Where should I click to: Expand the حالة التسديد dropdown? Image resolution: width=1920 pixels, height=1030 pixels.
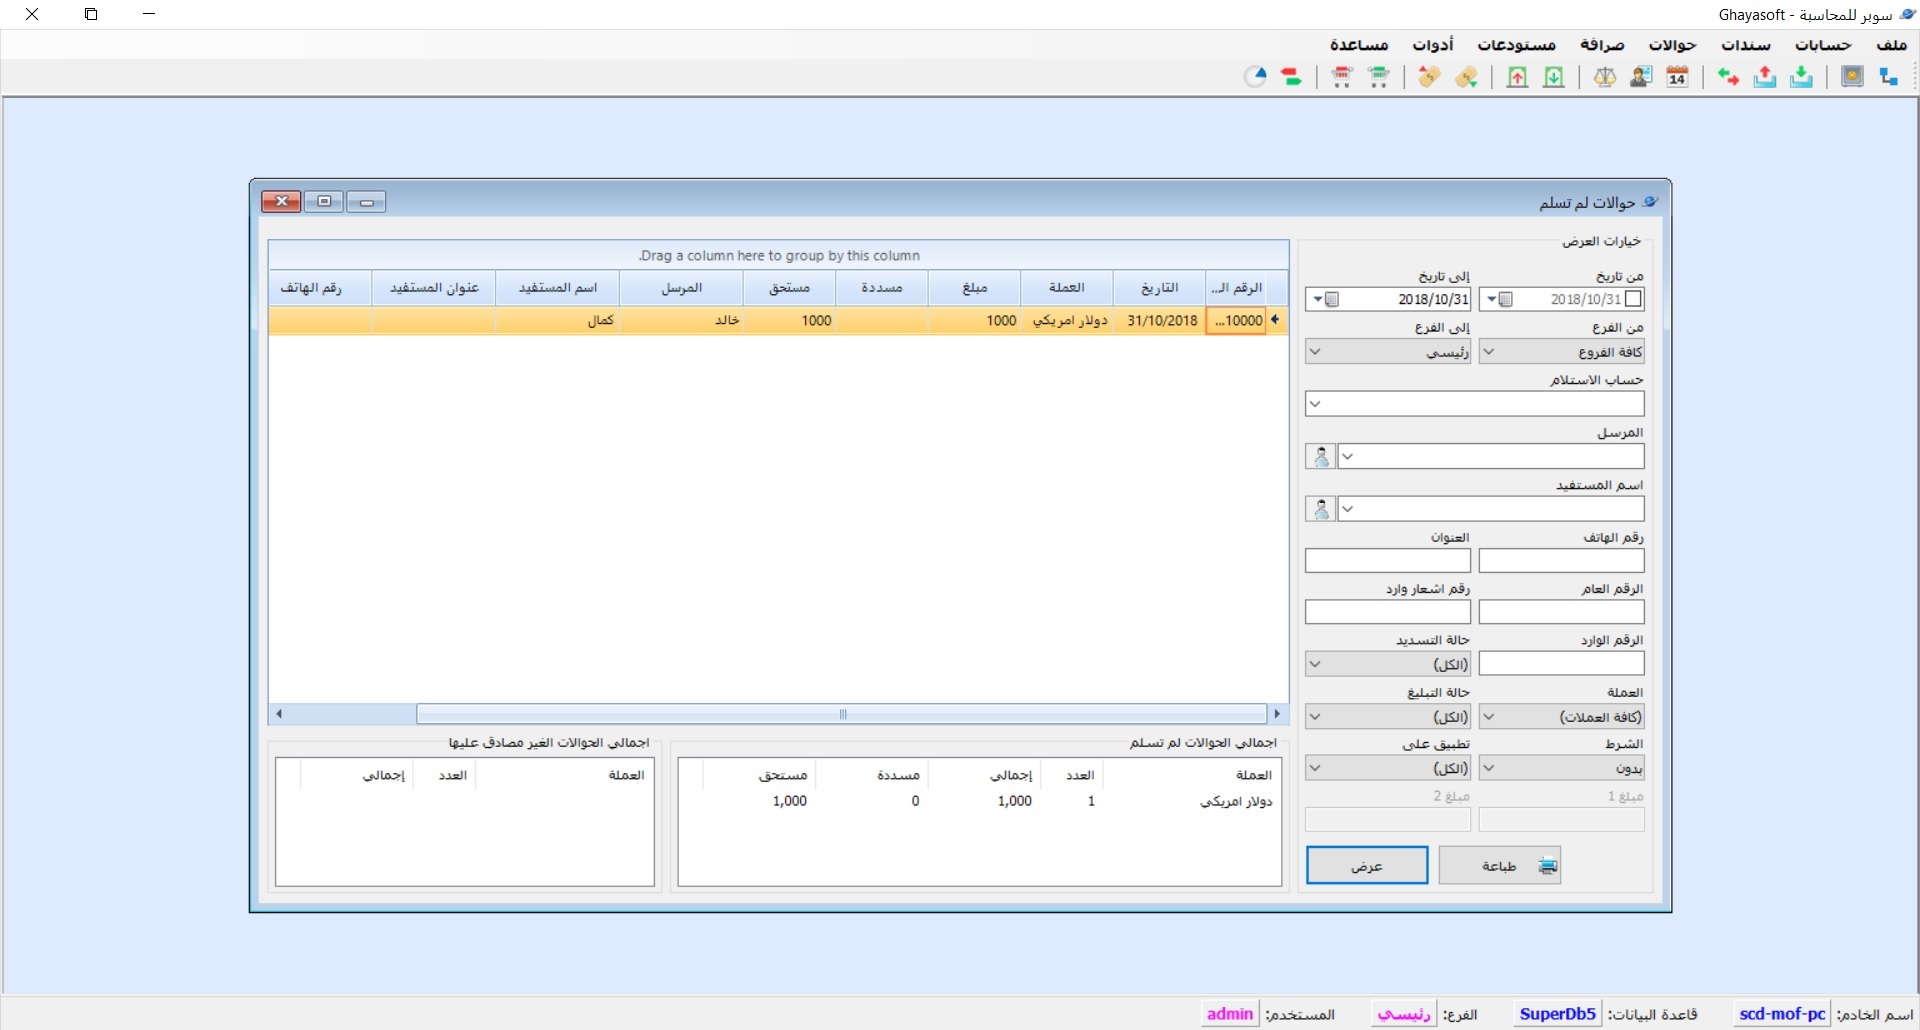click(1315, 664)
